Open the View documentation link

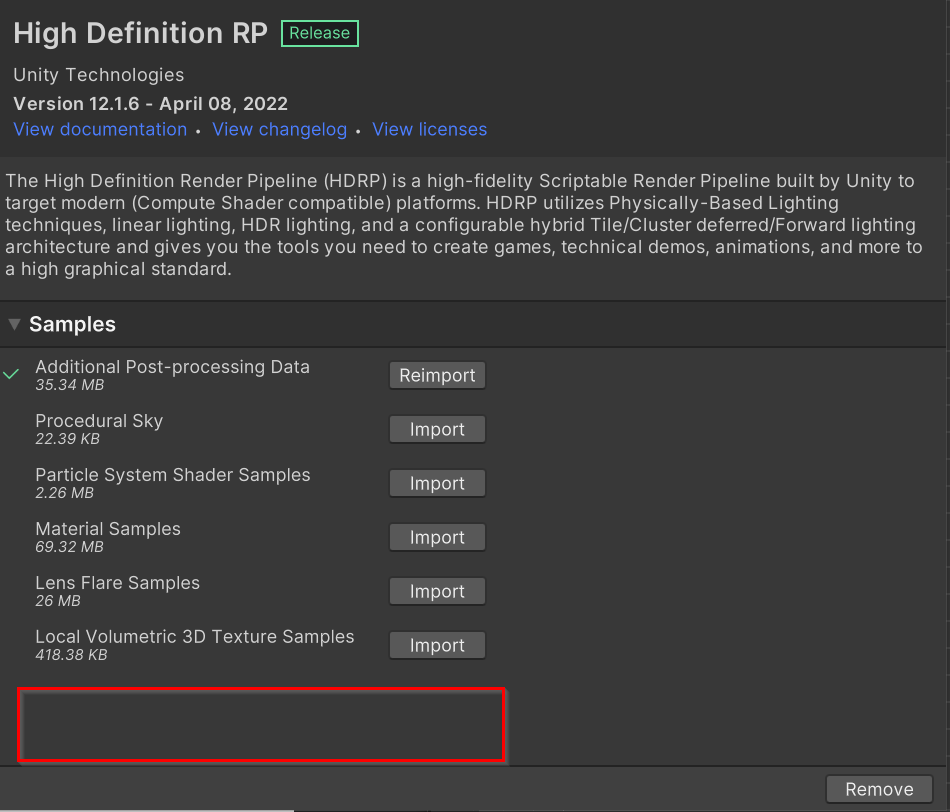(100, 129)
